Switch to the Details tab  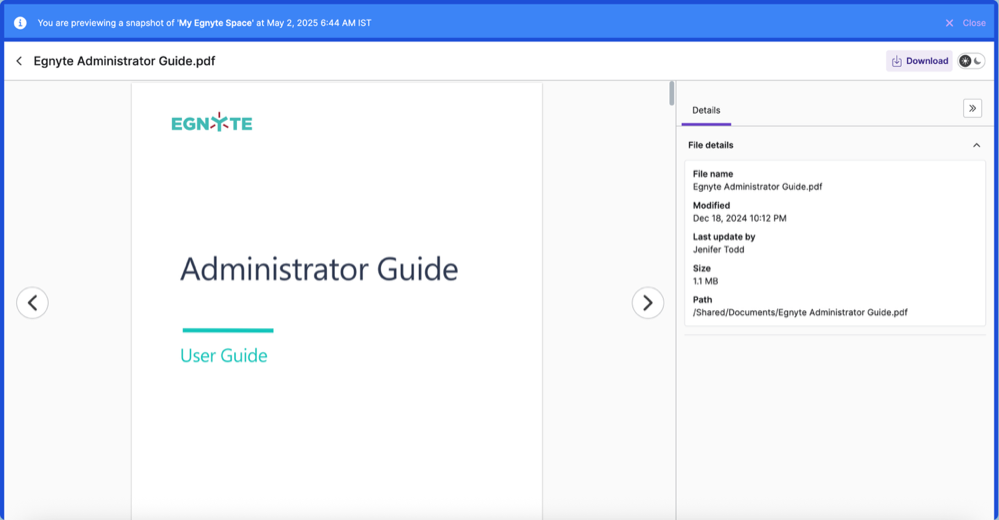point(706,110)
